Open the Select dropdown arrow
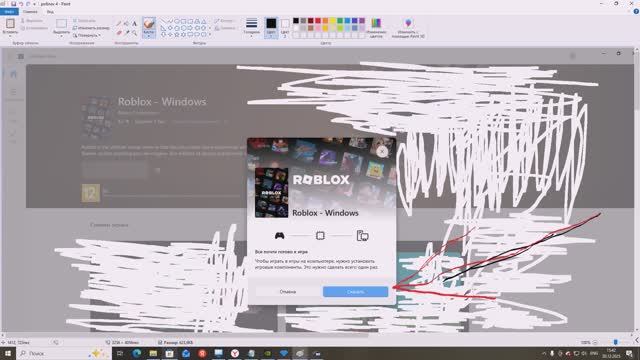 (x=61, y=36)
